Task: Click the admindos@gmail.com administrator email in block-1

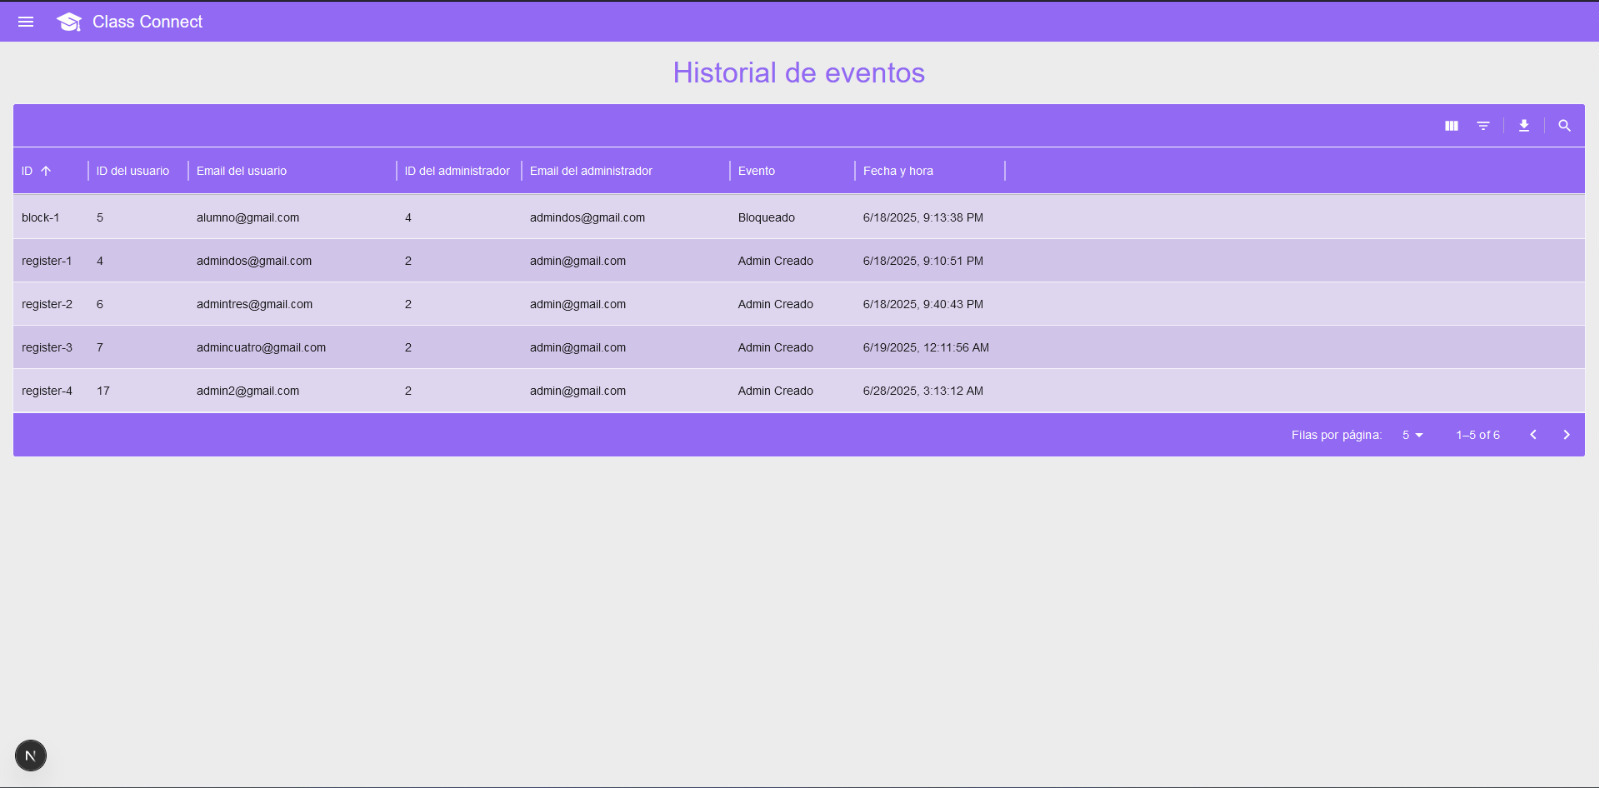Action: (x=587, y=217)
